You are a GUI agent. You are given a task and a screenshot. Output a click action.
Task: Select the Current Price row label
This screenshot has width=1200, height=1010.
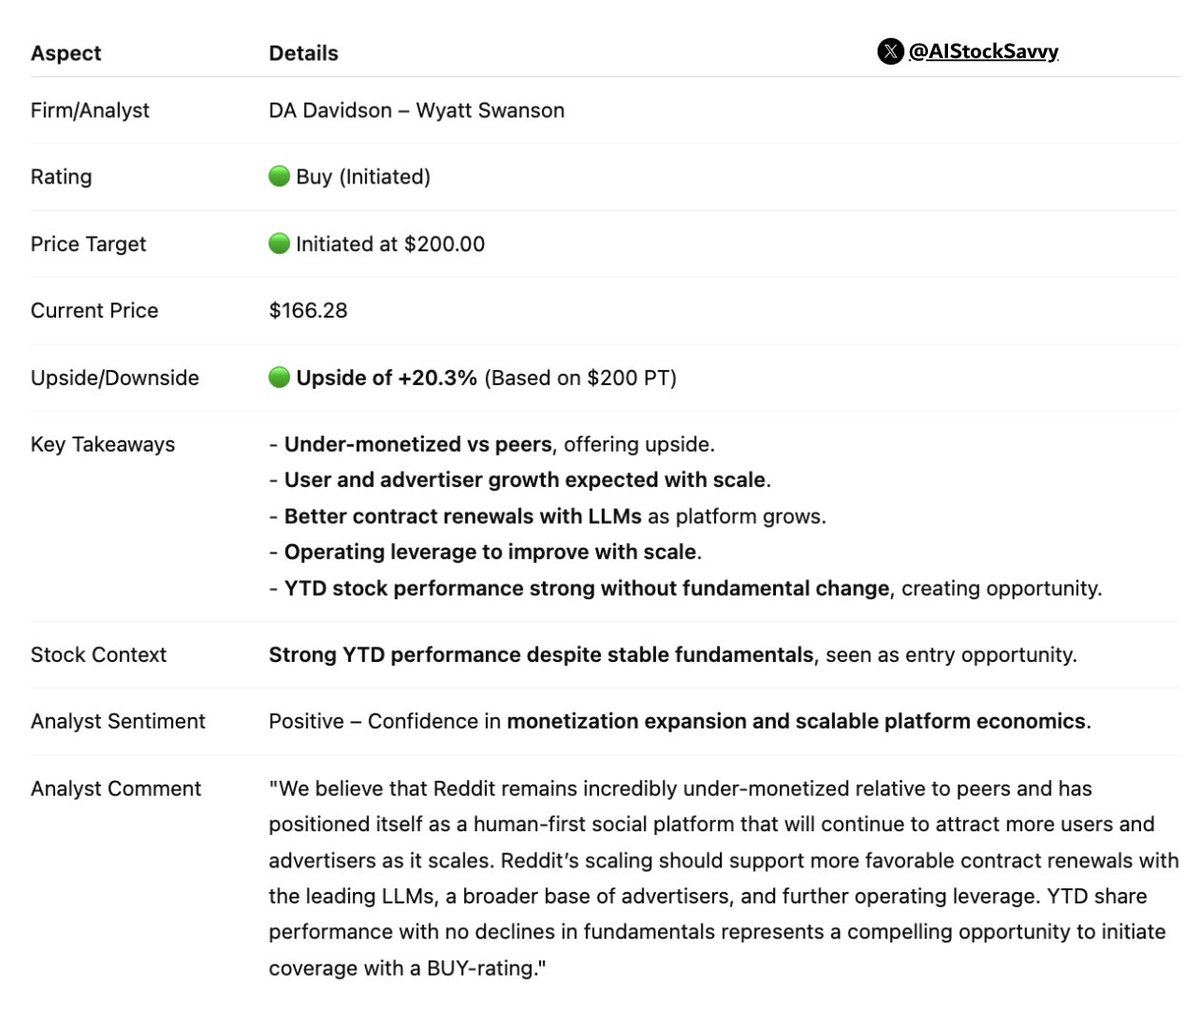94,311
